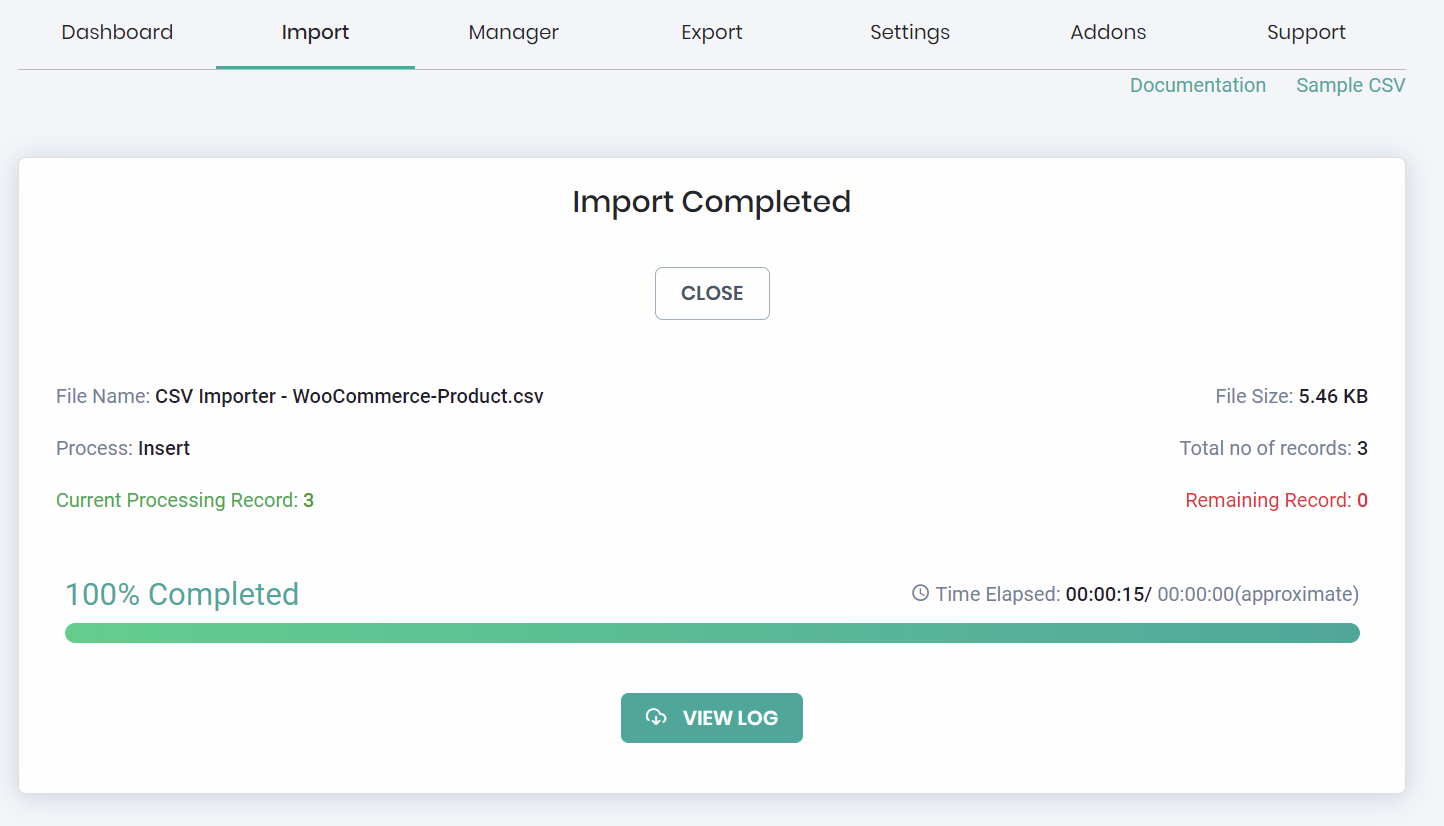This screenshot has width=1444, height=826.
Task: Click the clock icon beside Time Elapsed
Action: tap(920, 593)
